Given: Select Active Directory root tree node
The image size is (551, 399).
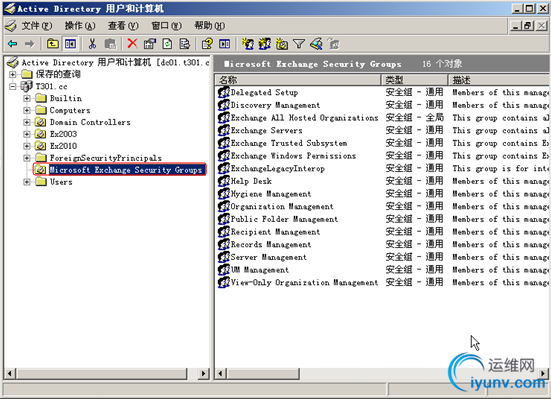Looking at the screenshot, I should [x=115, y=63].
